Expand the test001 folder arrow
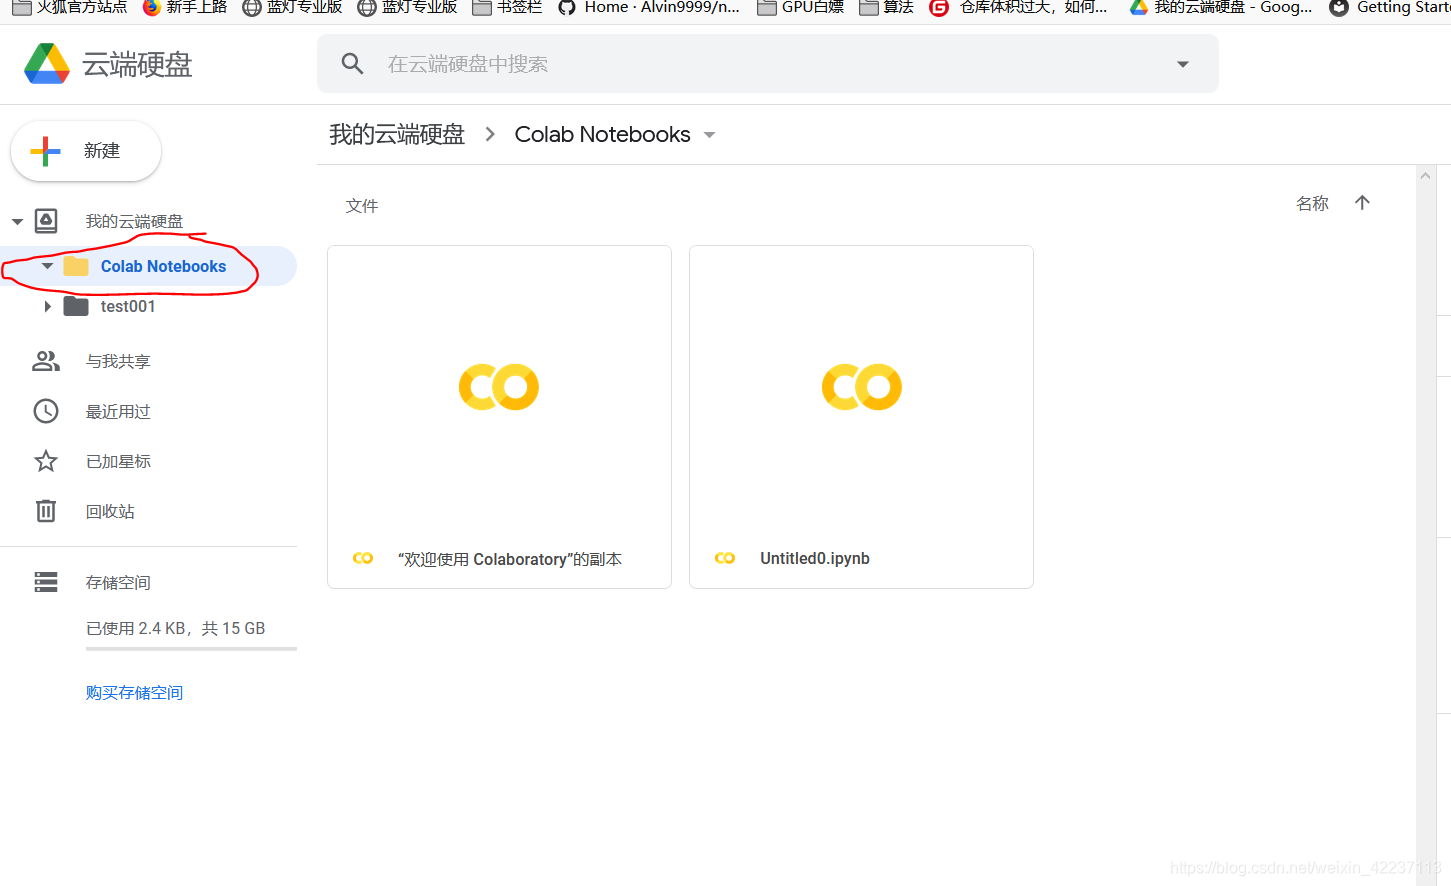This screenshot has height=886, width=1451. click(x=47, y=306)
